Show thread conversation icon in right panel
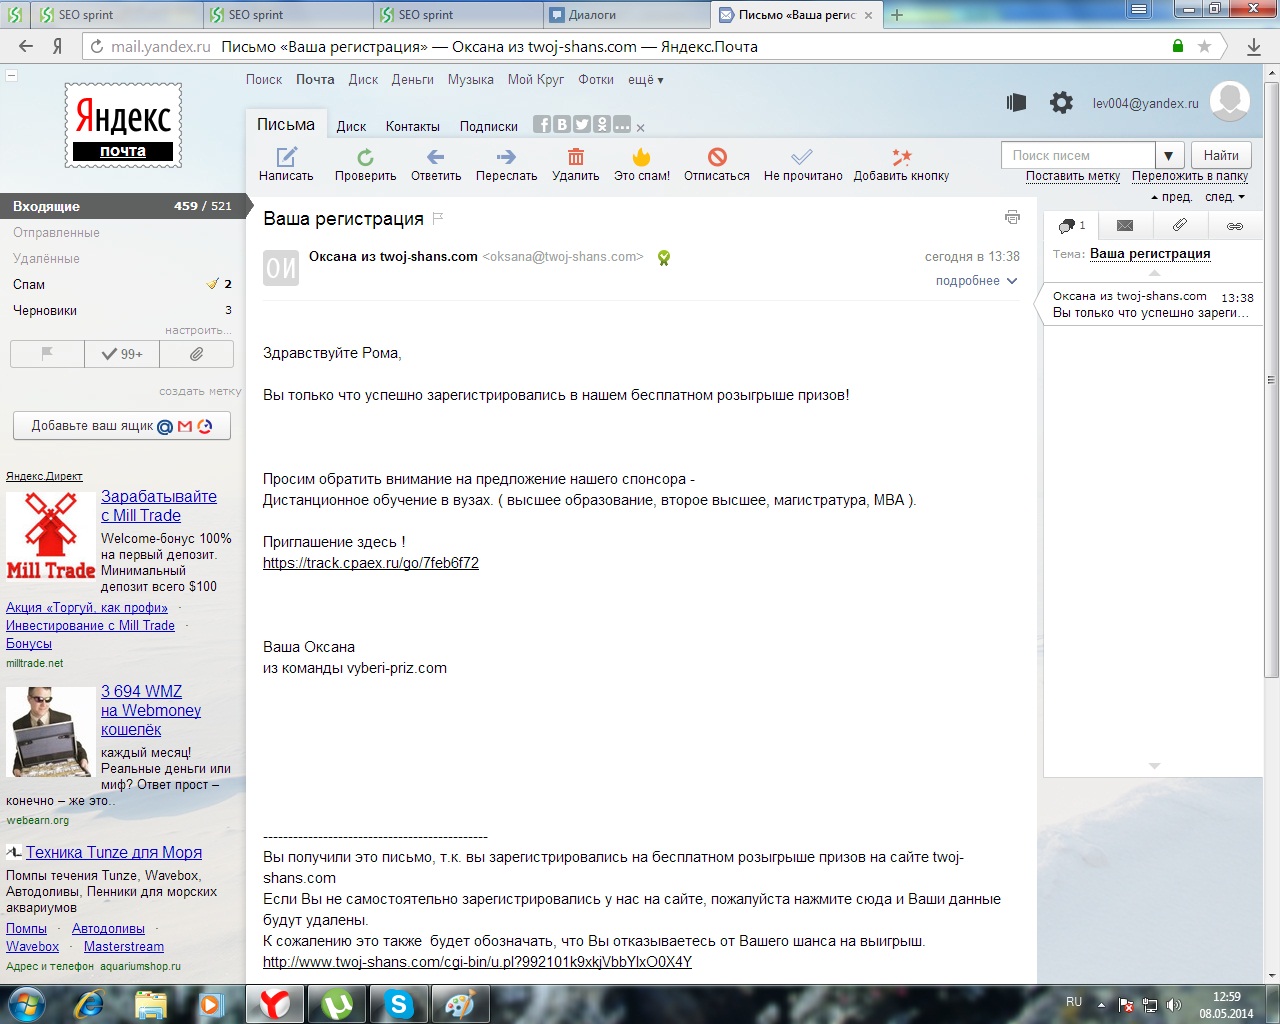The image size is (1280, 1024). pos(1070,226)
